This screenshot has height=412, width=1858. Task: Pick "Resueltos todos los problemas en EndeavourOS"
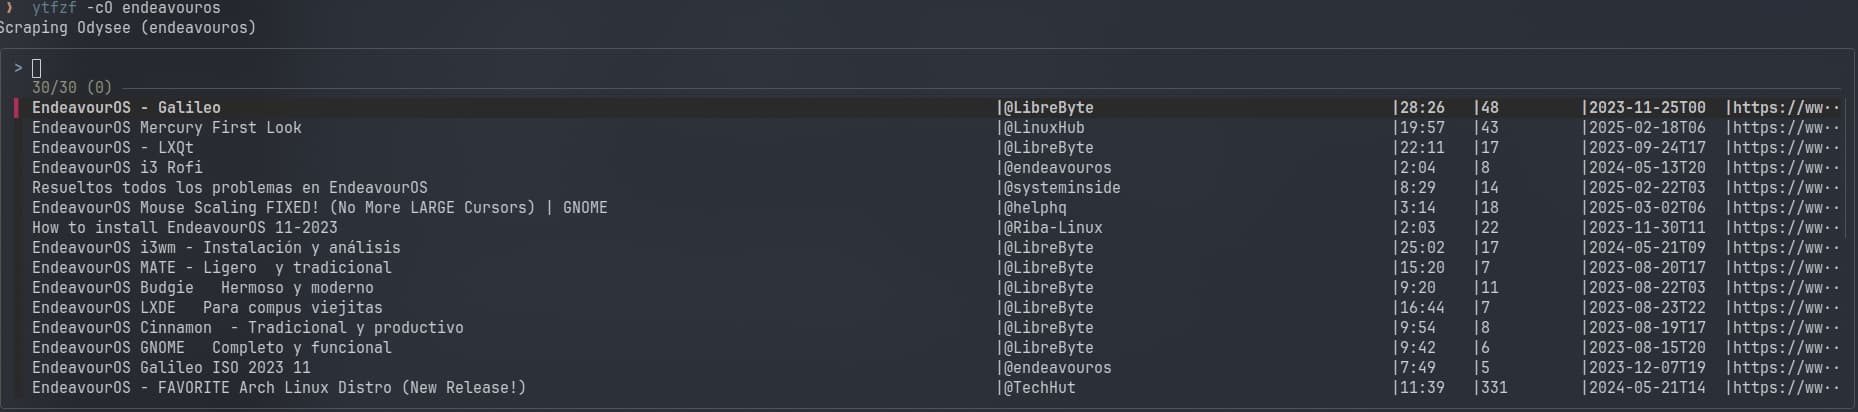(229, 188)
